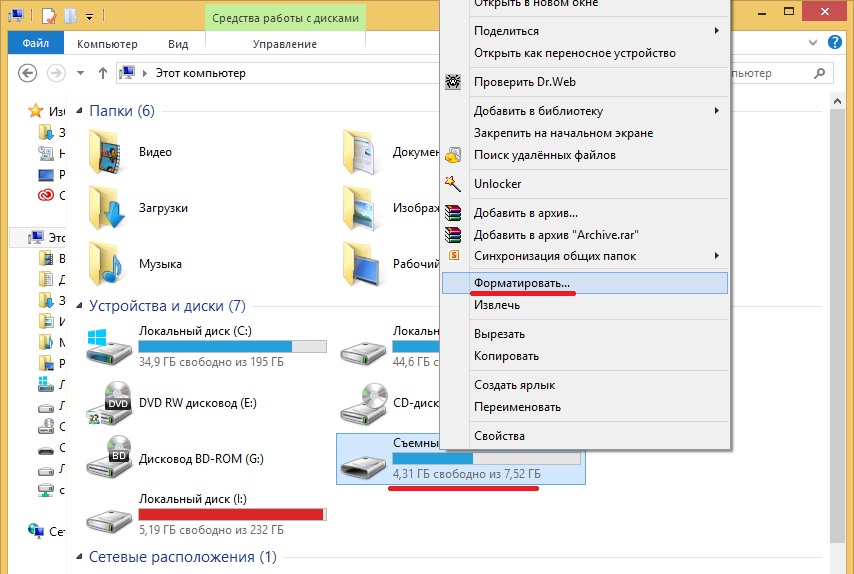
Task: Select Локальный диск (I:) drive icon
Action: coord(109,520)
